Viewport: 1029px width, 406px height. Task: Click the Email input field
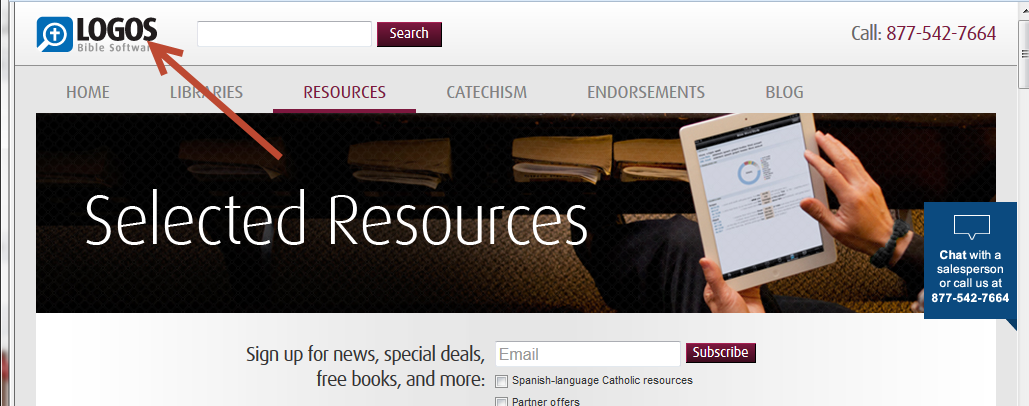pos(588,354)
